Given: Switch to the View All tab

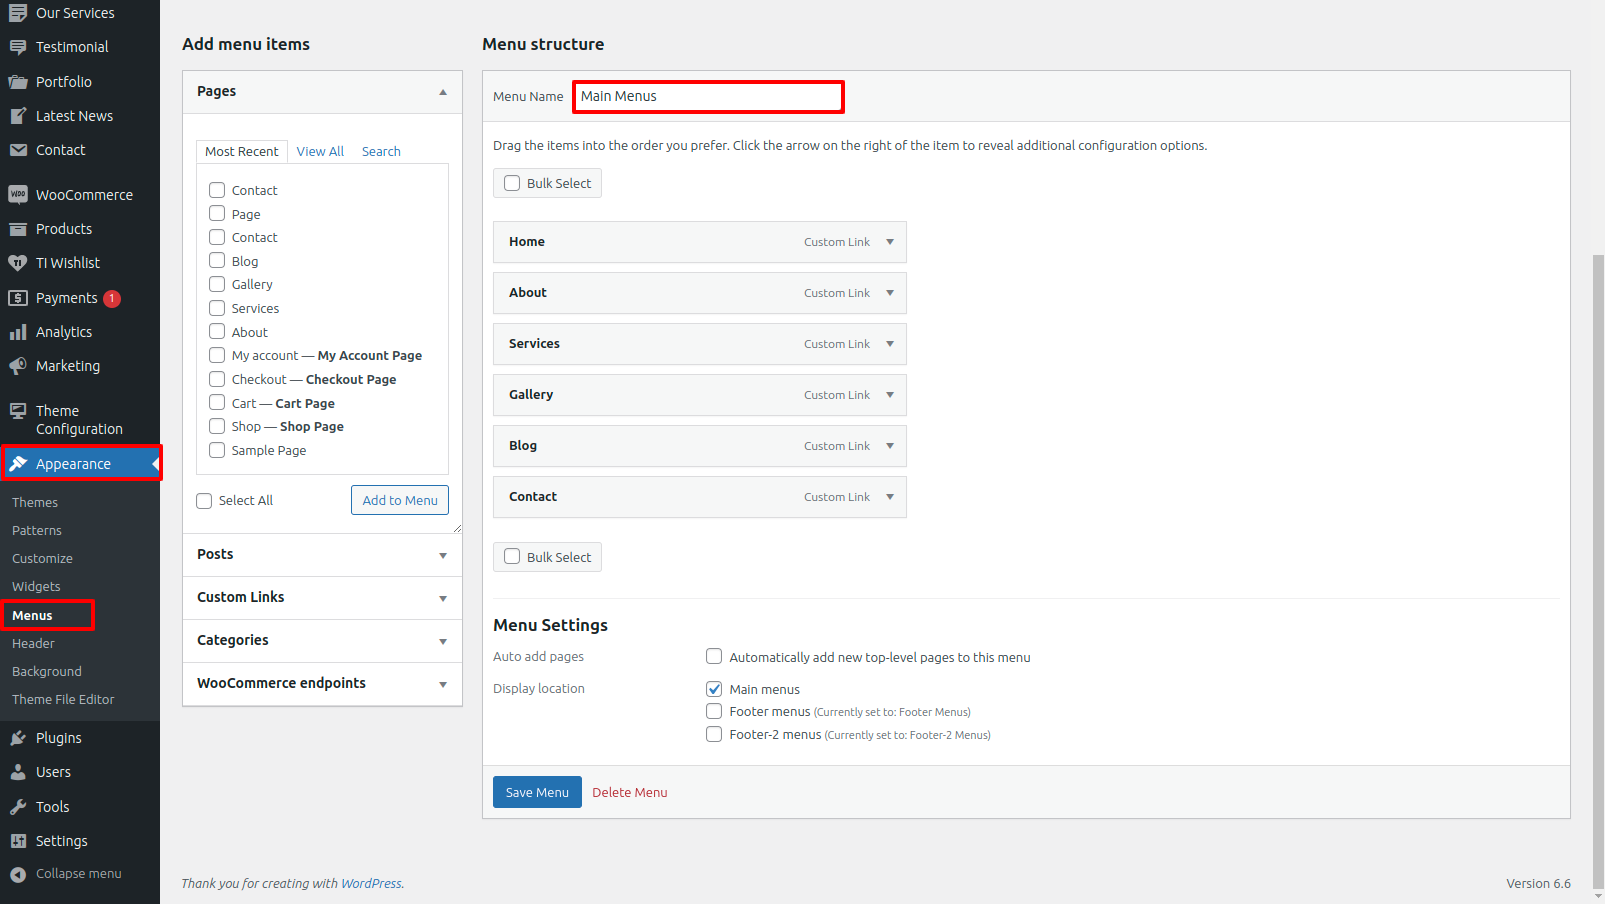Looking at the screenshot, I should click(x=320, y=152).
